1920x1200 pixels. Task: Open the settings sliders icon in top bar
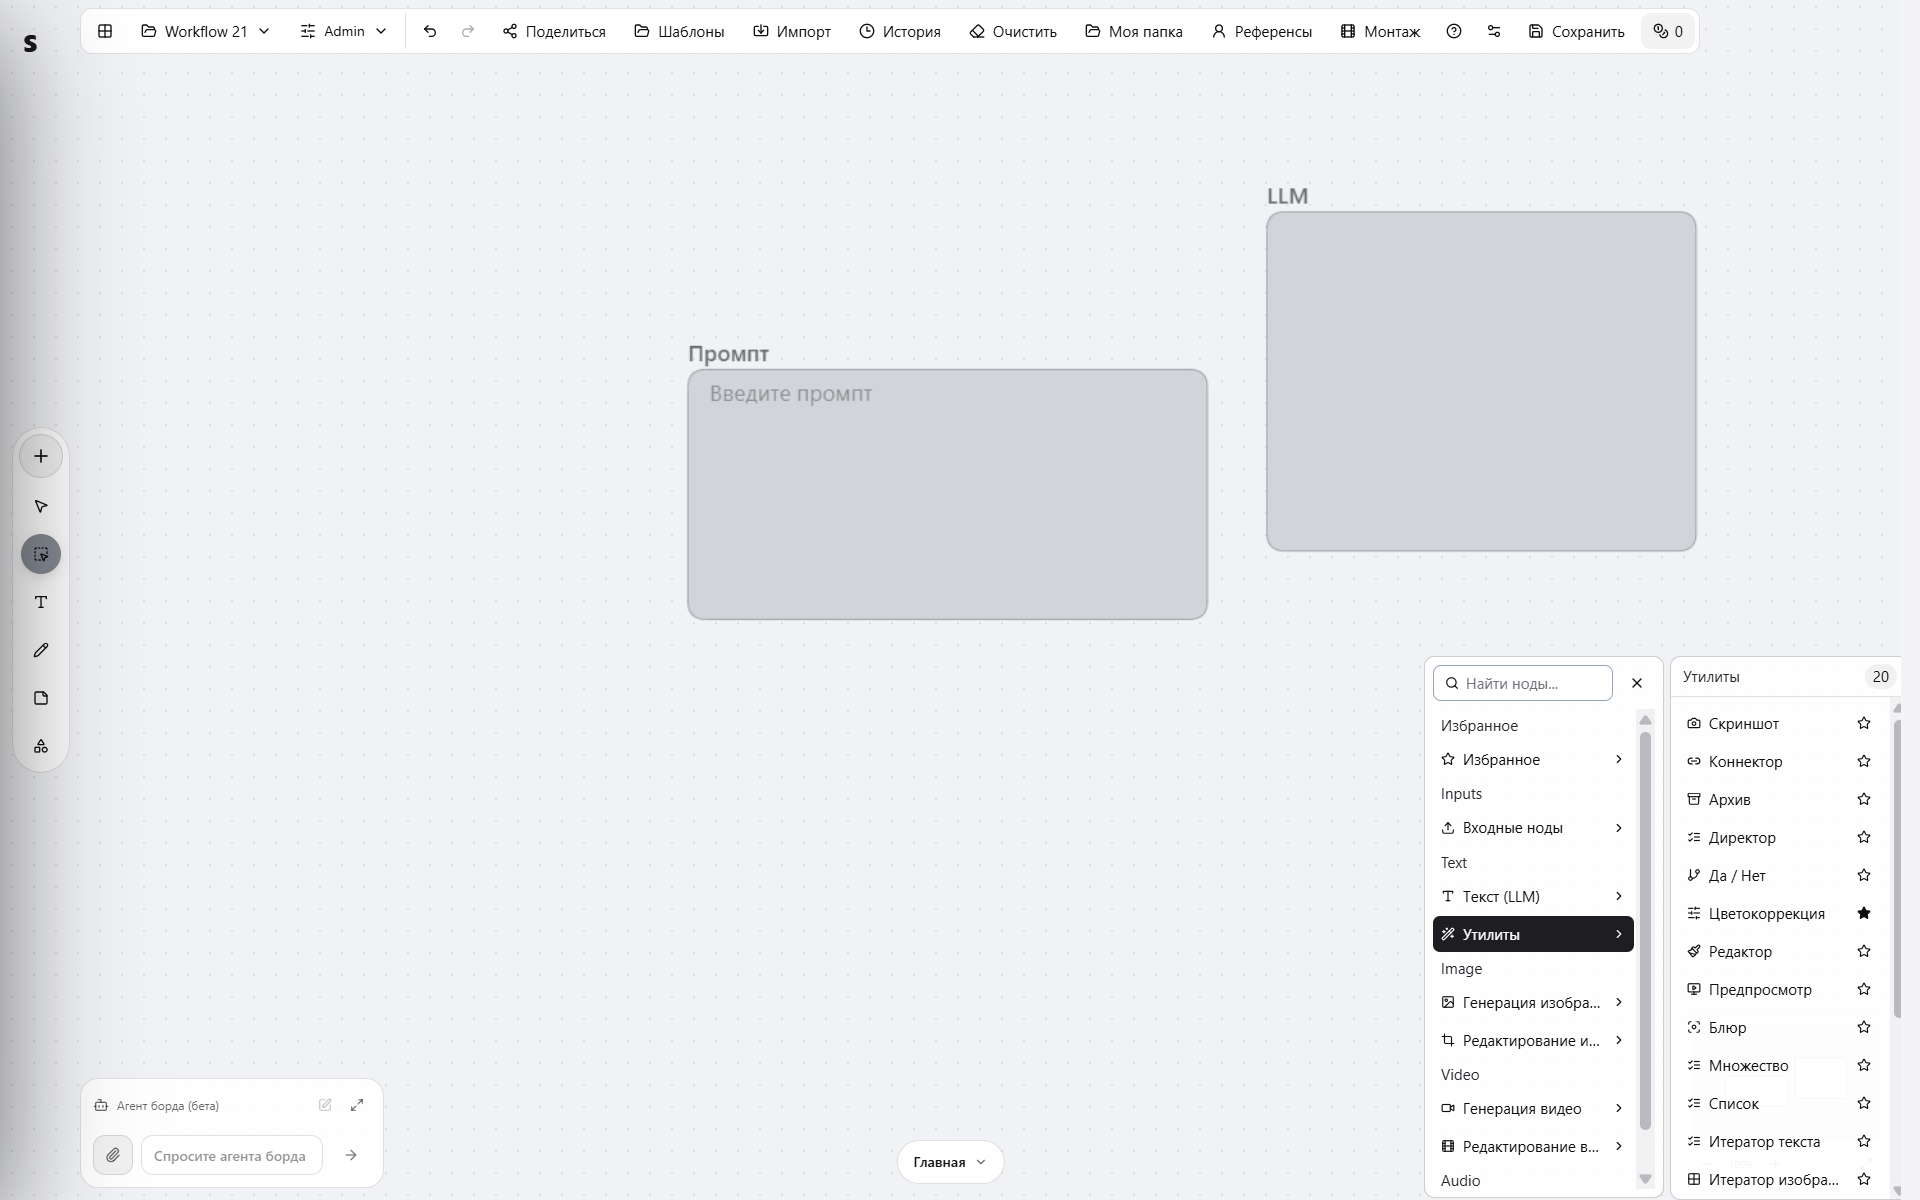tap(1494, 31)
